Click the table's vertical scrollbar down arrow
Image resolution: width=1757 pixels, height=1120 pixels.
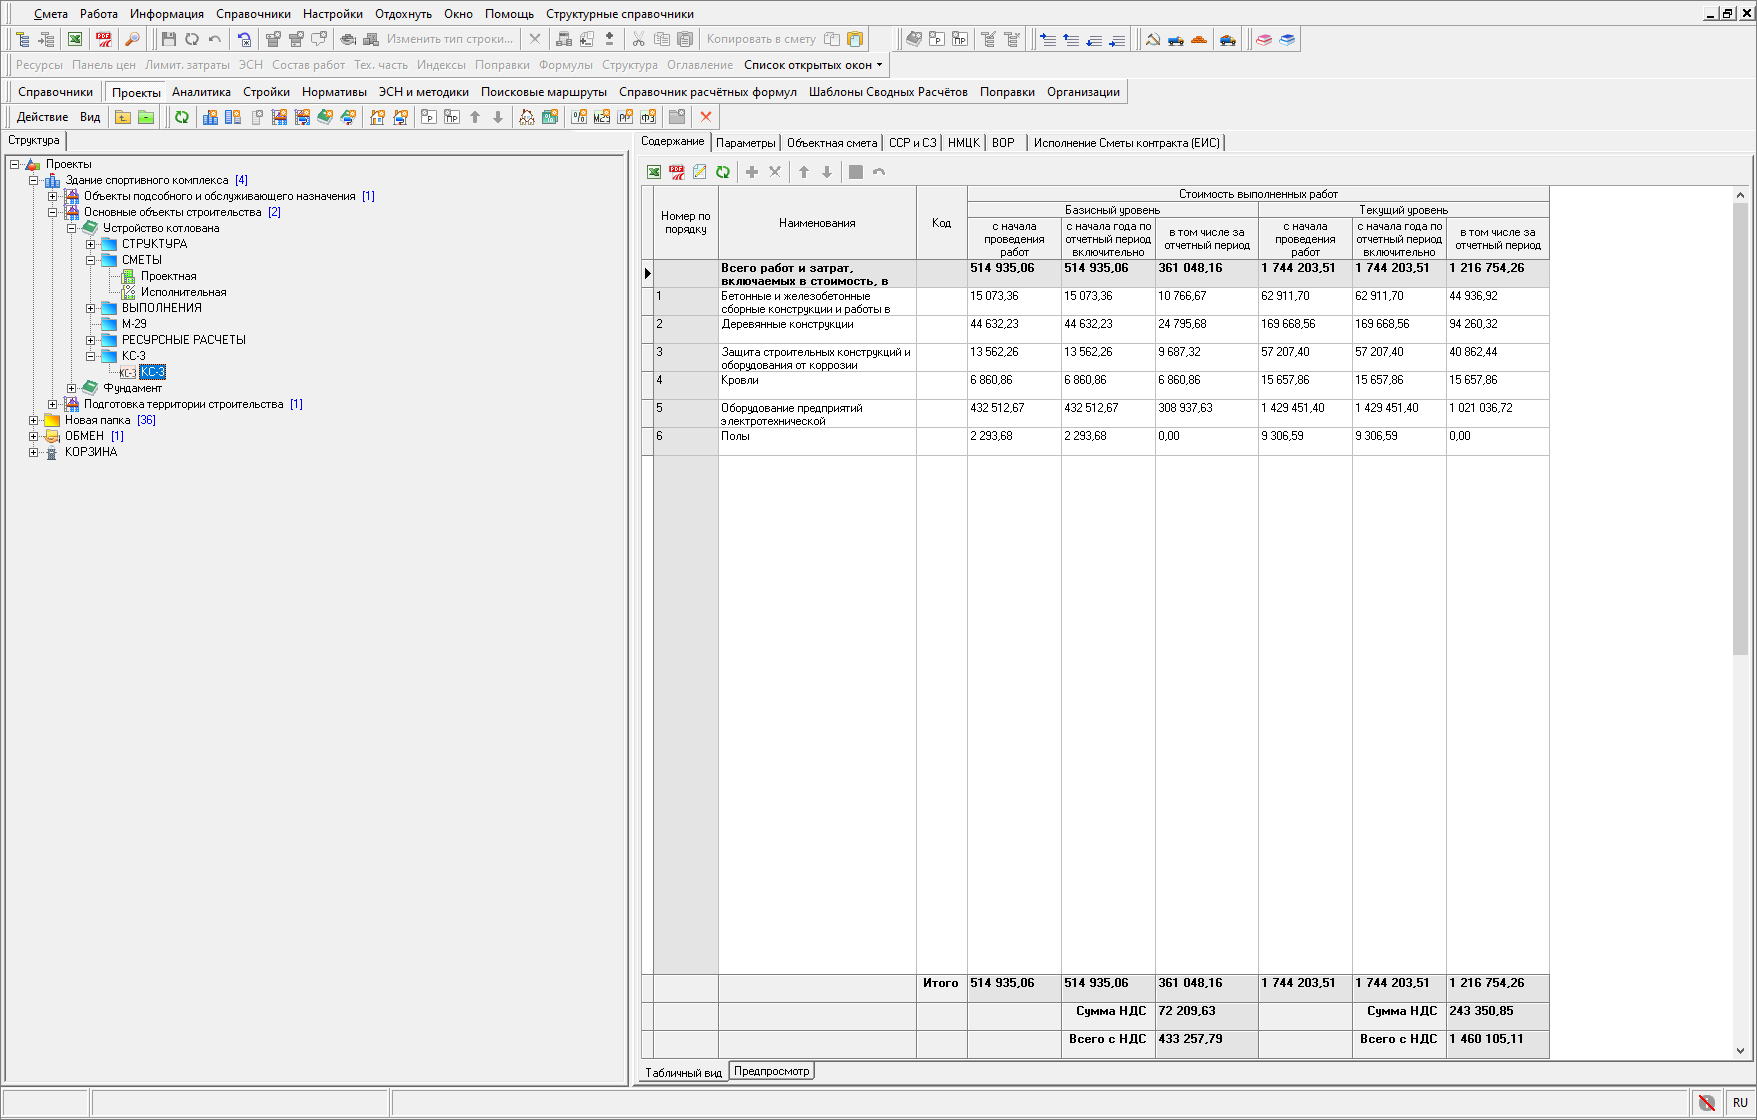pos(1740,1051)
